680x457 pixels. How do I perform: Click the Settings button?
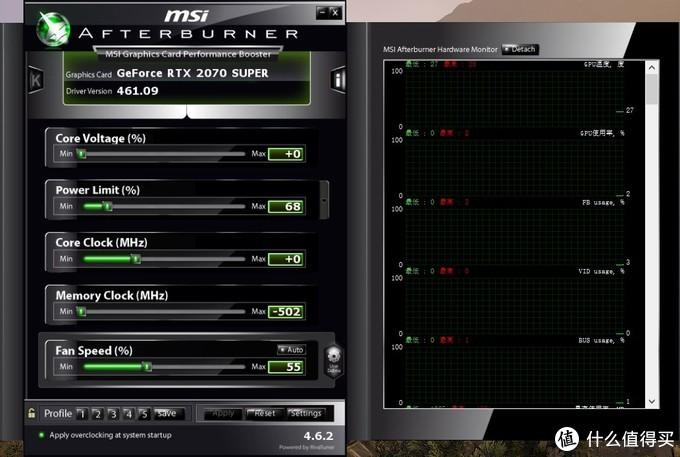(306, 413)
